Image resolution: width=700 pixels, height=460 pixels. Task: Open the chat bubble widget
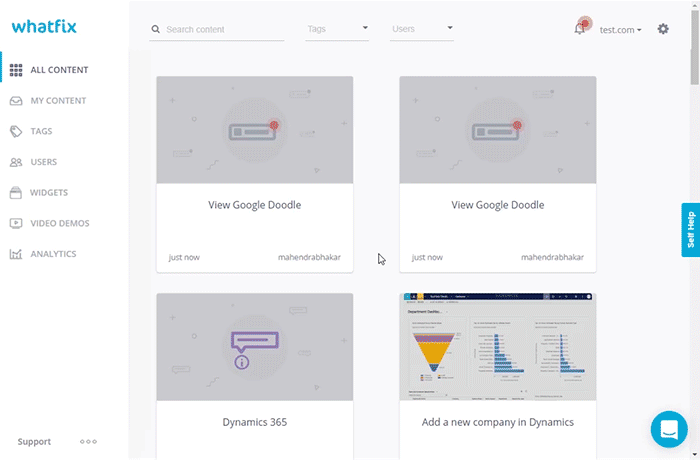669,429
